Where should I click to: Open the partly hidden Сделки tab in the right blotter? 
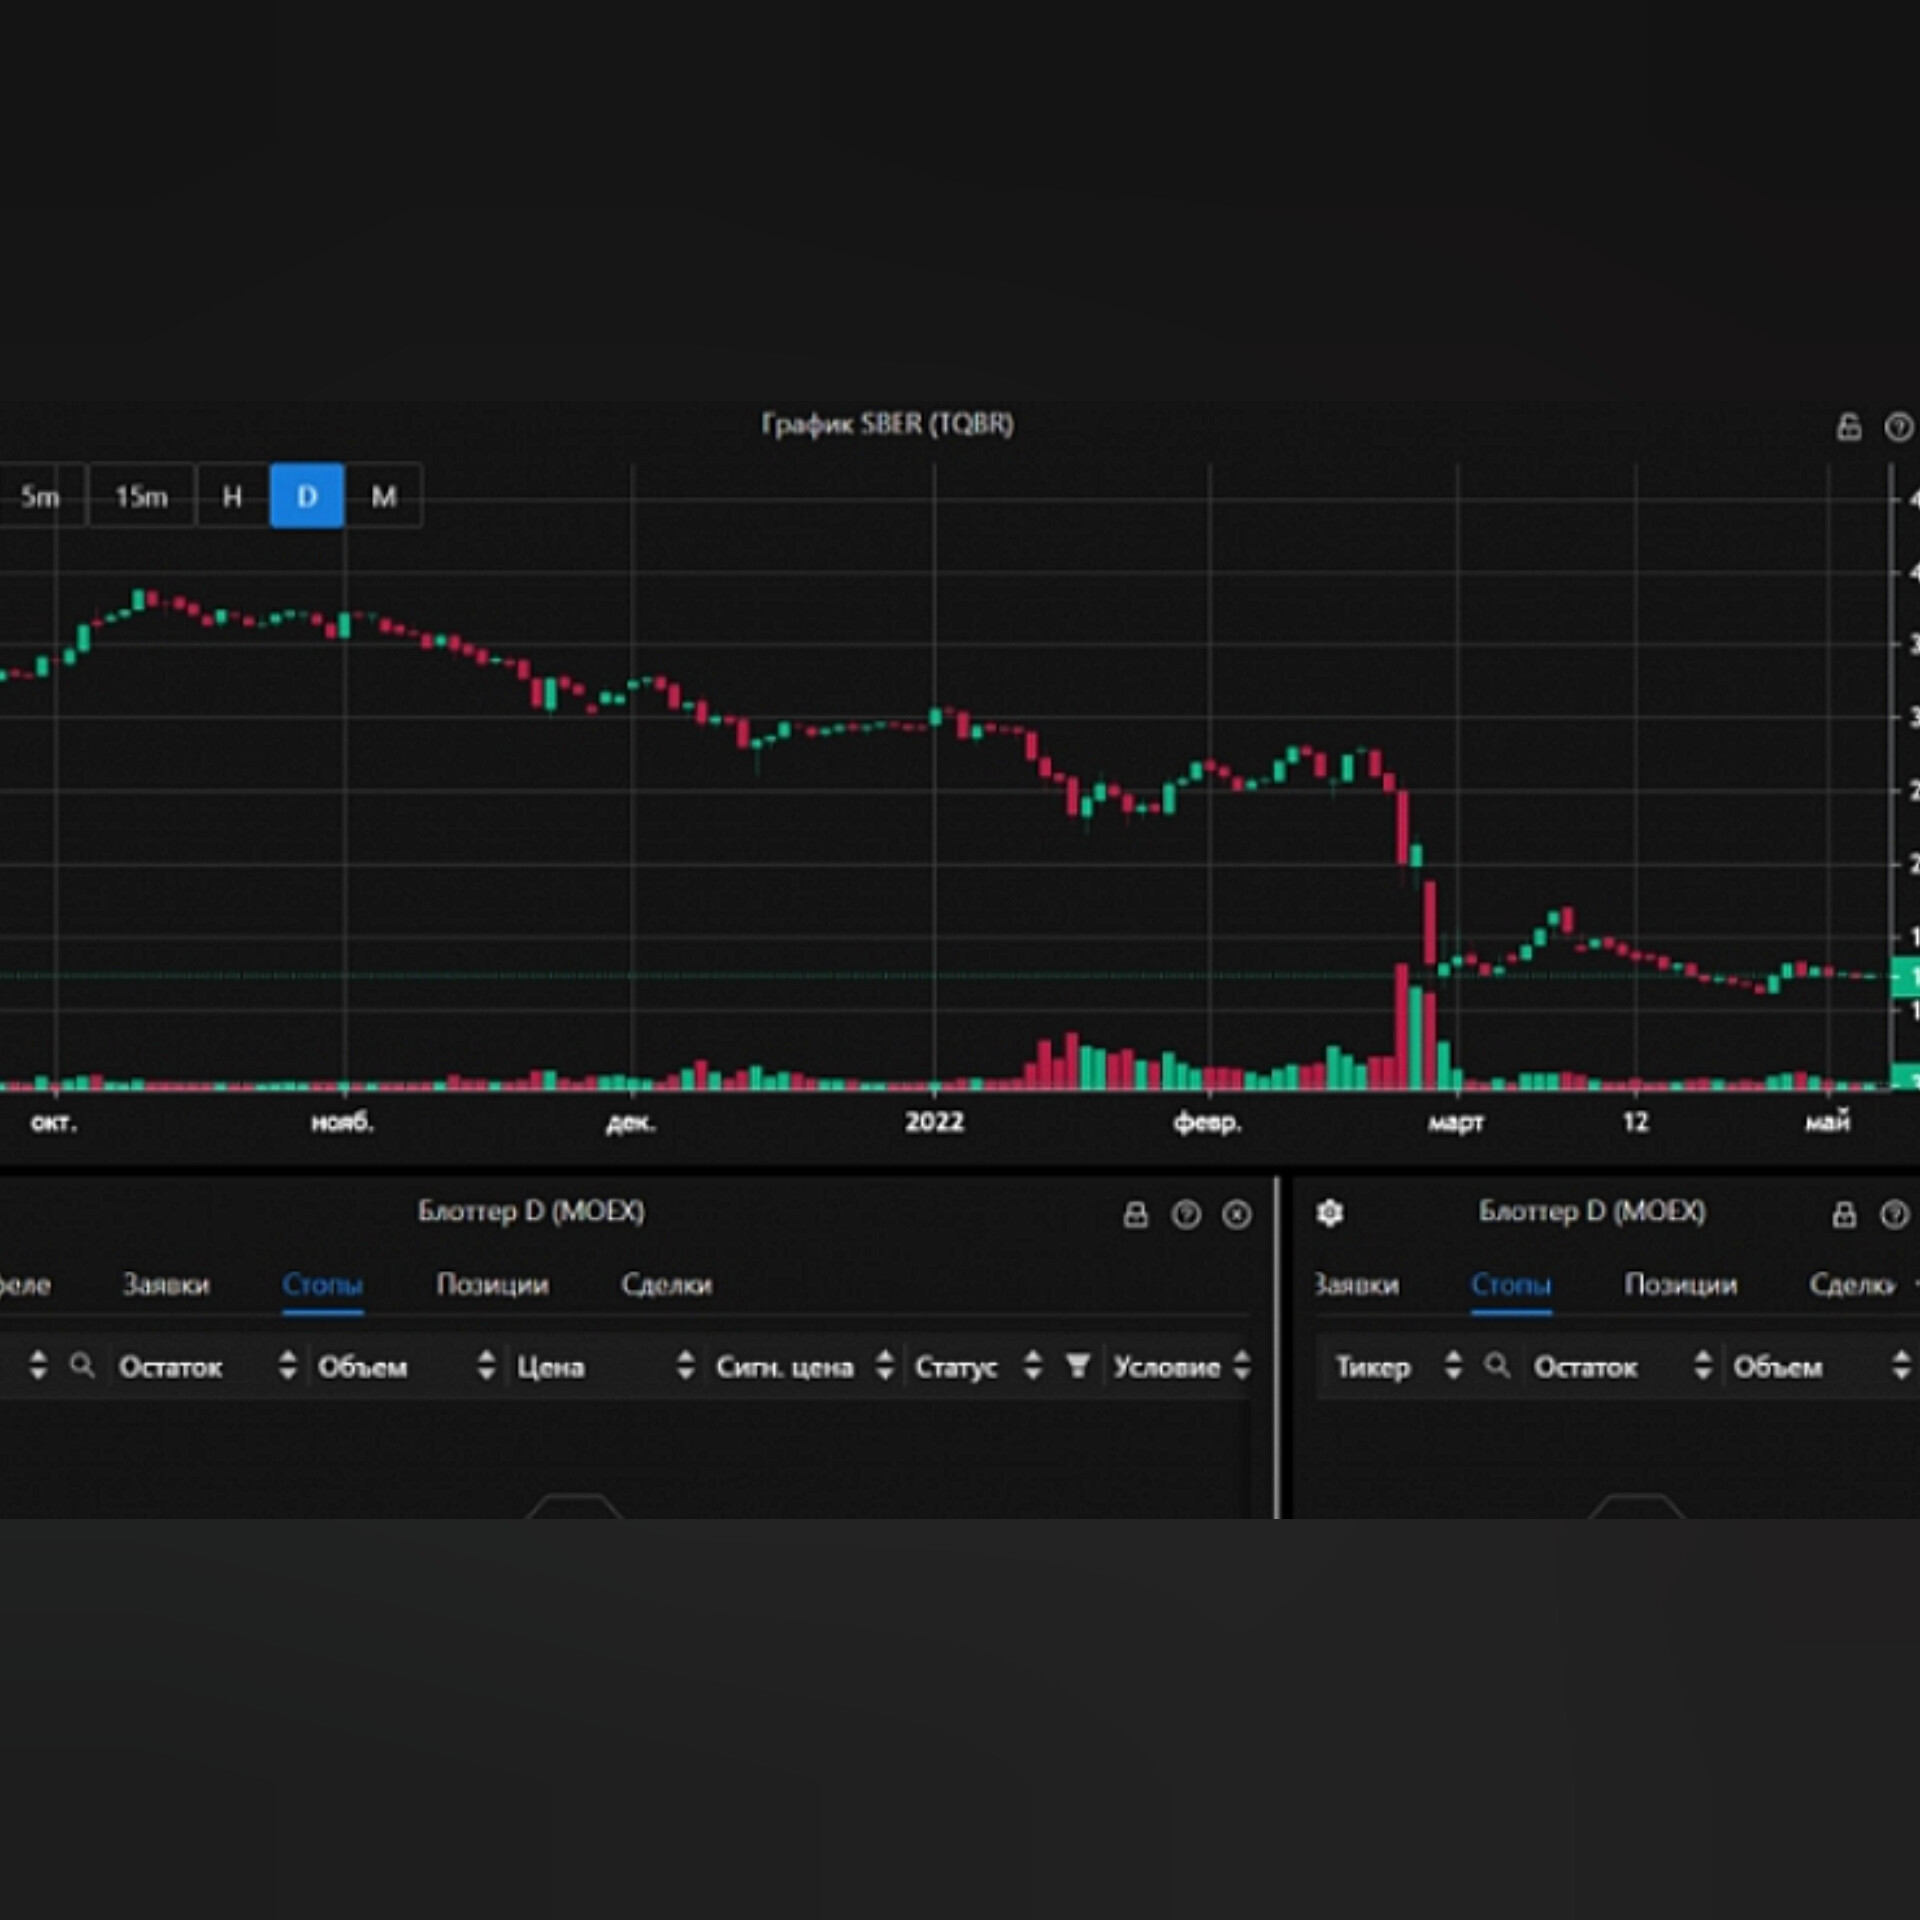coord(1852,1285)
